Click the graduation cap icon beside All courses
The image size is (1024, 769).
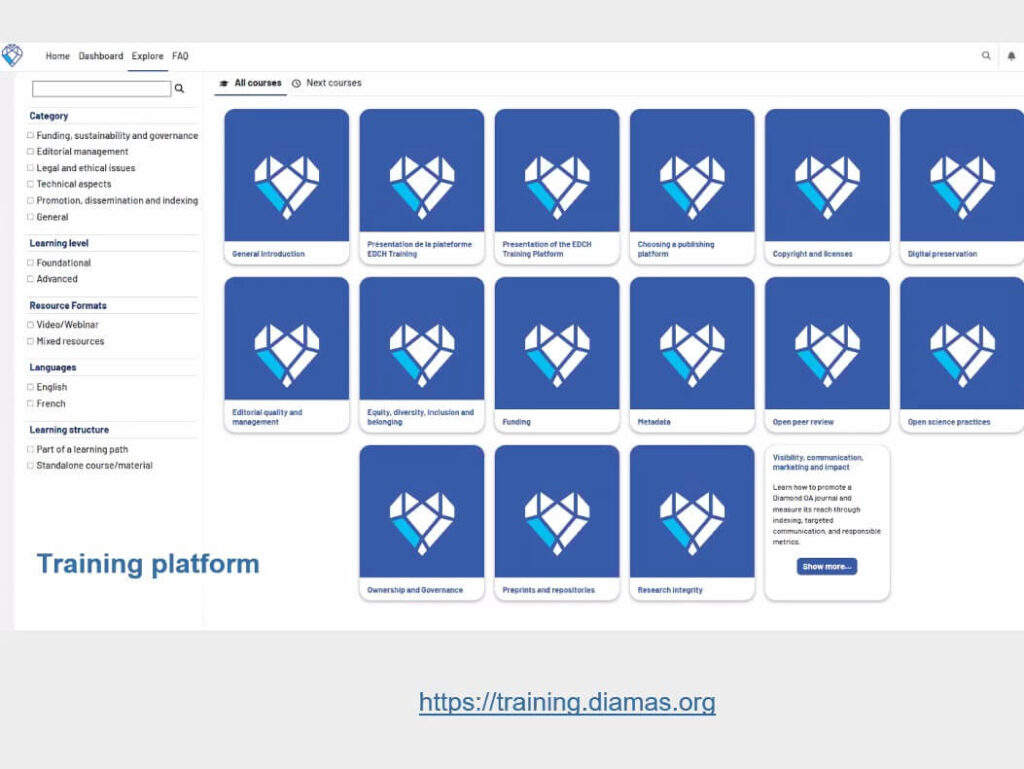click(224, 84)
